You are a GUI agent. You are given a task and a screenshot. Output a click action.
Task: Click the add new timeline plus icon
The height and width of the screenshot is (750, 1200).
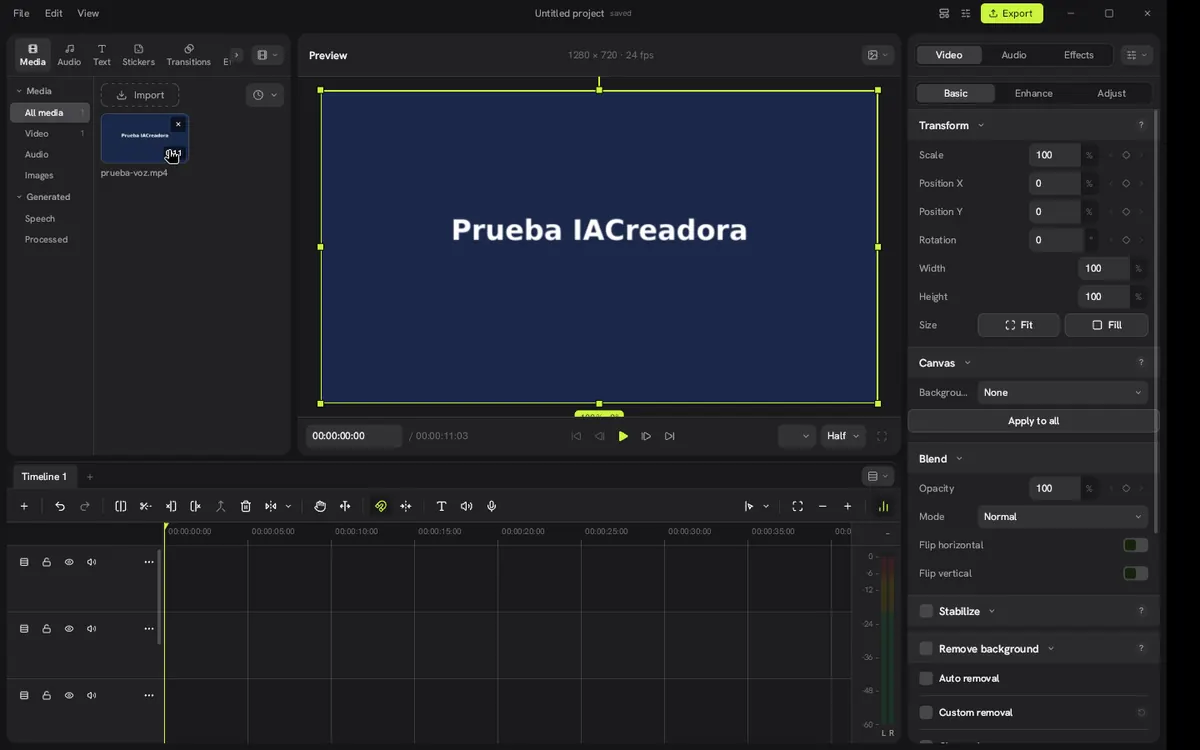point(89,477)
